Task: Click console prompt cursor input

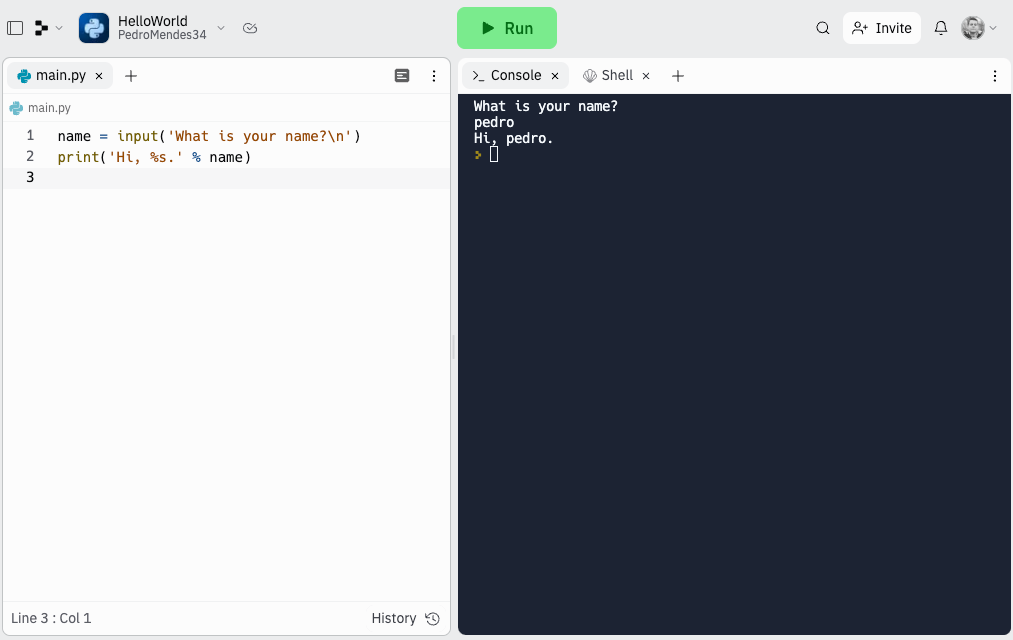Action: [x=494, y=154]
